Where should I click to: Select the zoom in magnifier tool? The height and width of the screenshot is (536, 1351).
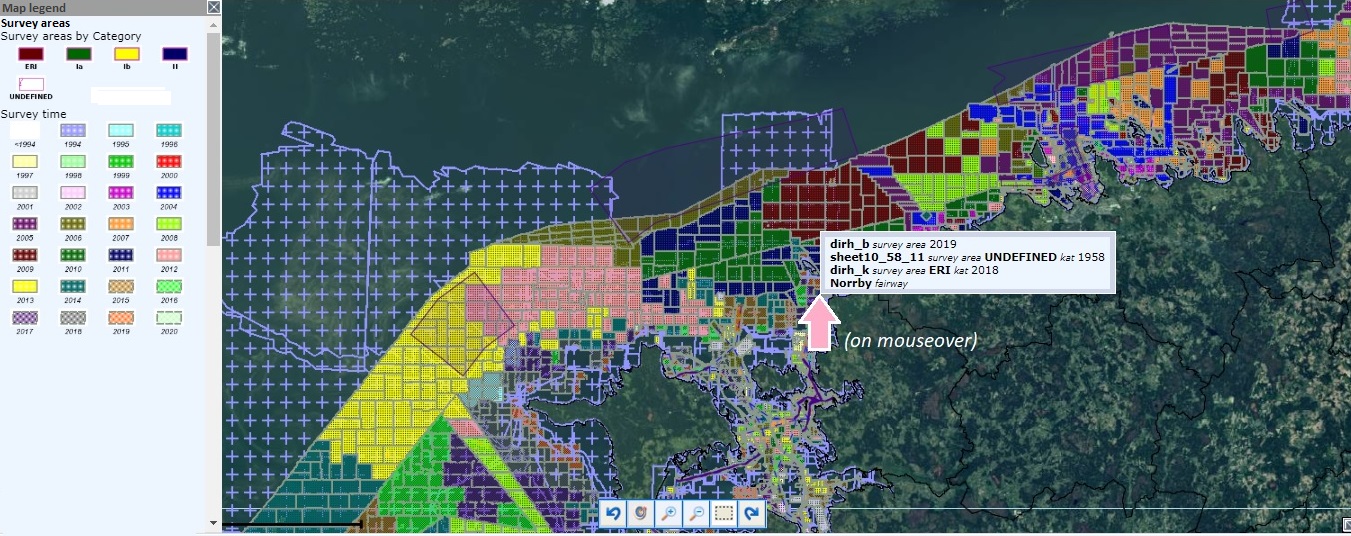(669, 514)
